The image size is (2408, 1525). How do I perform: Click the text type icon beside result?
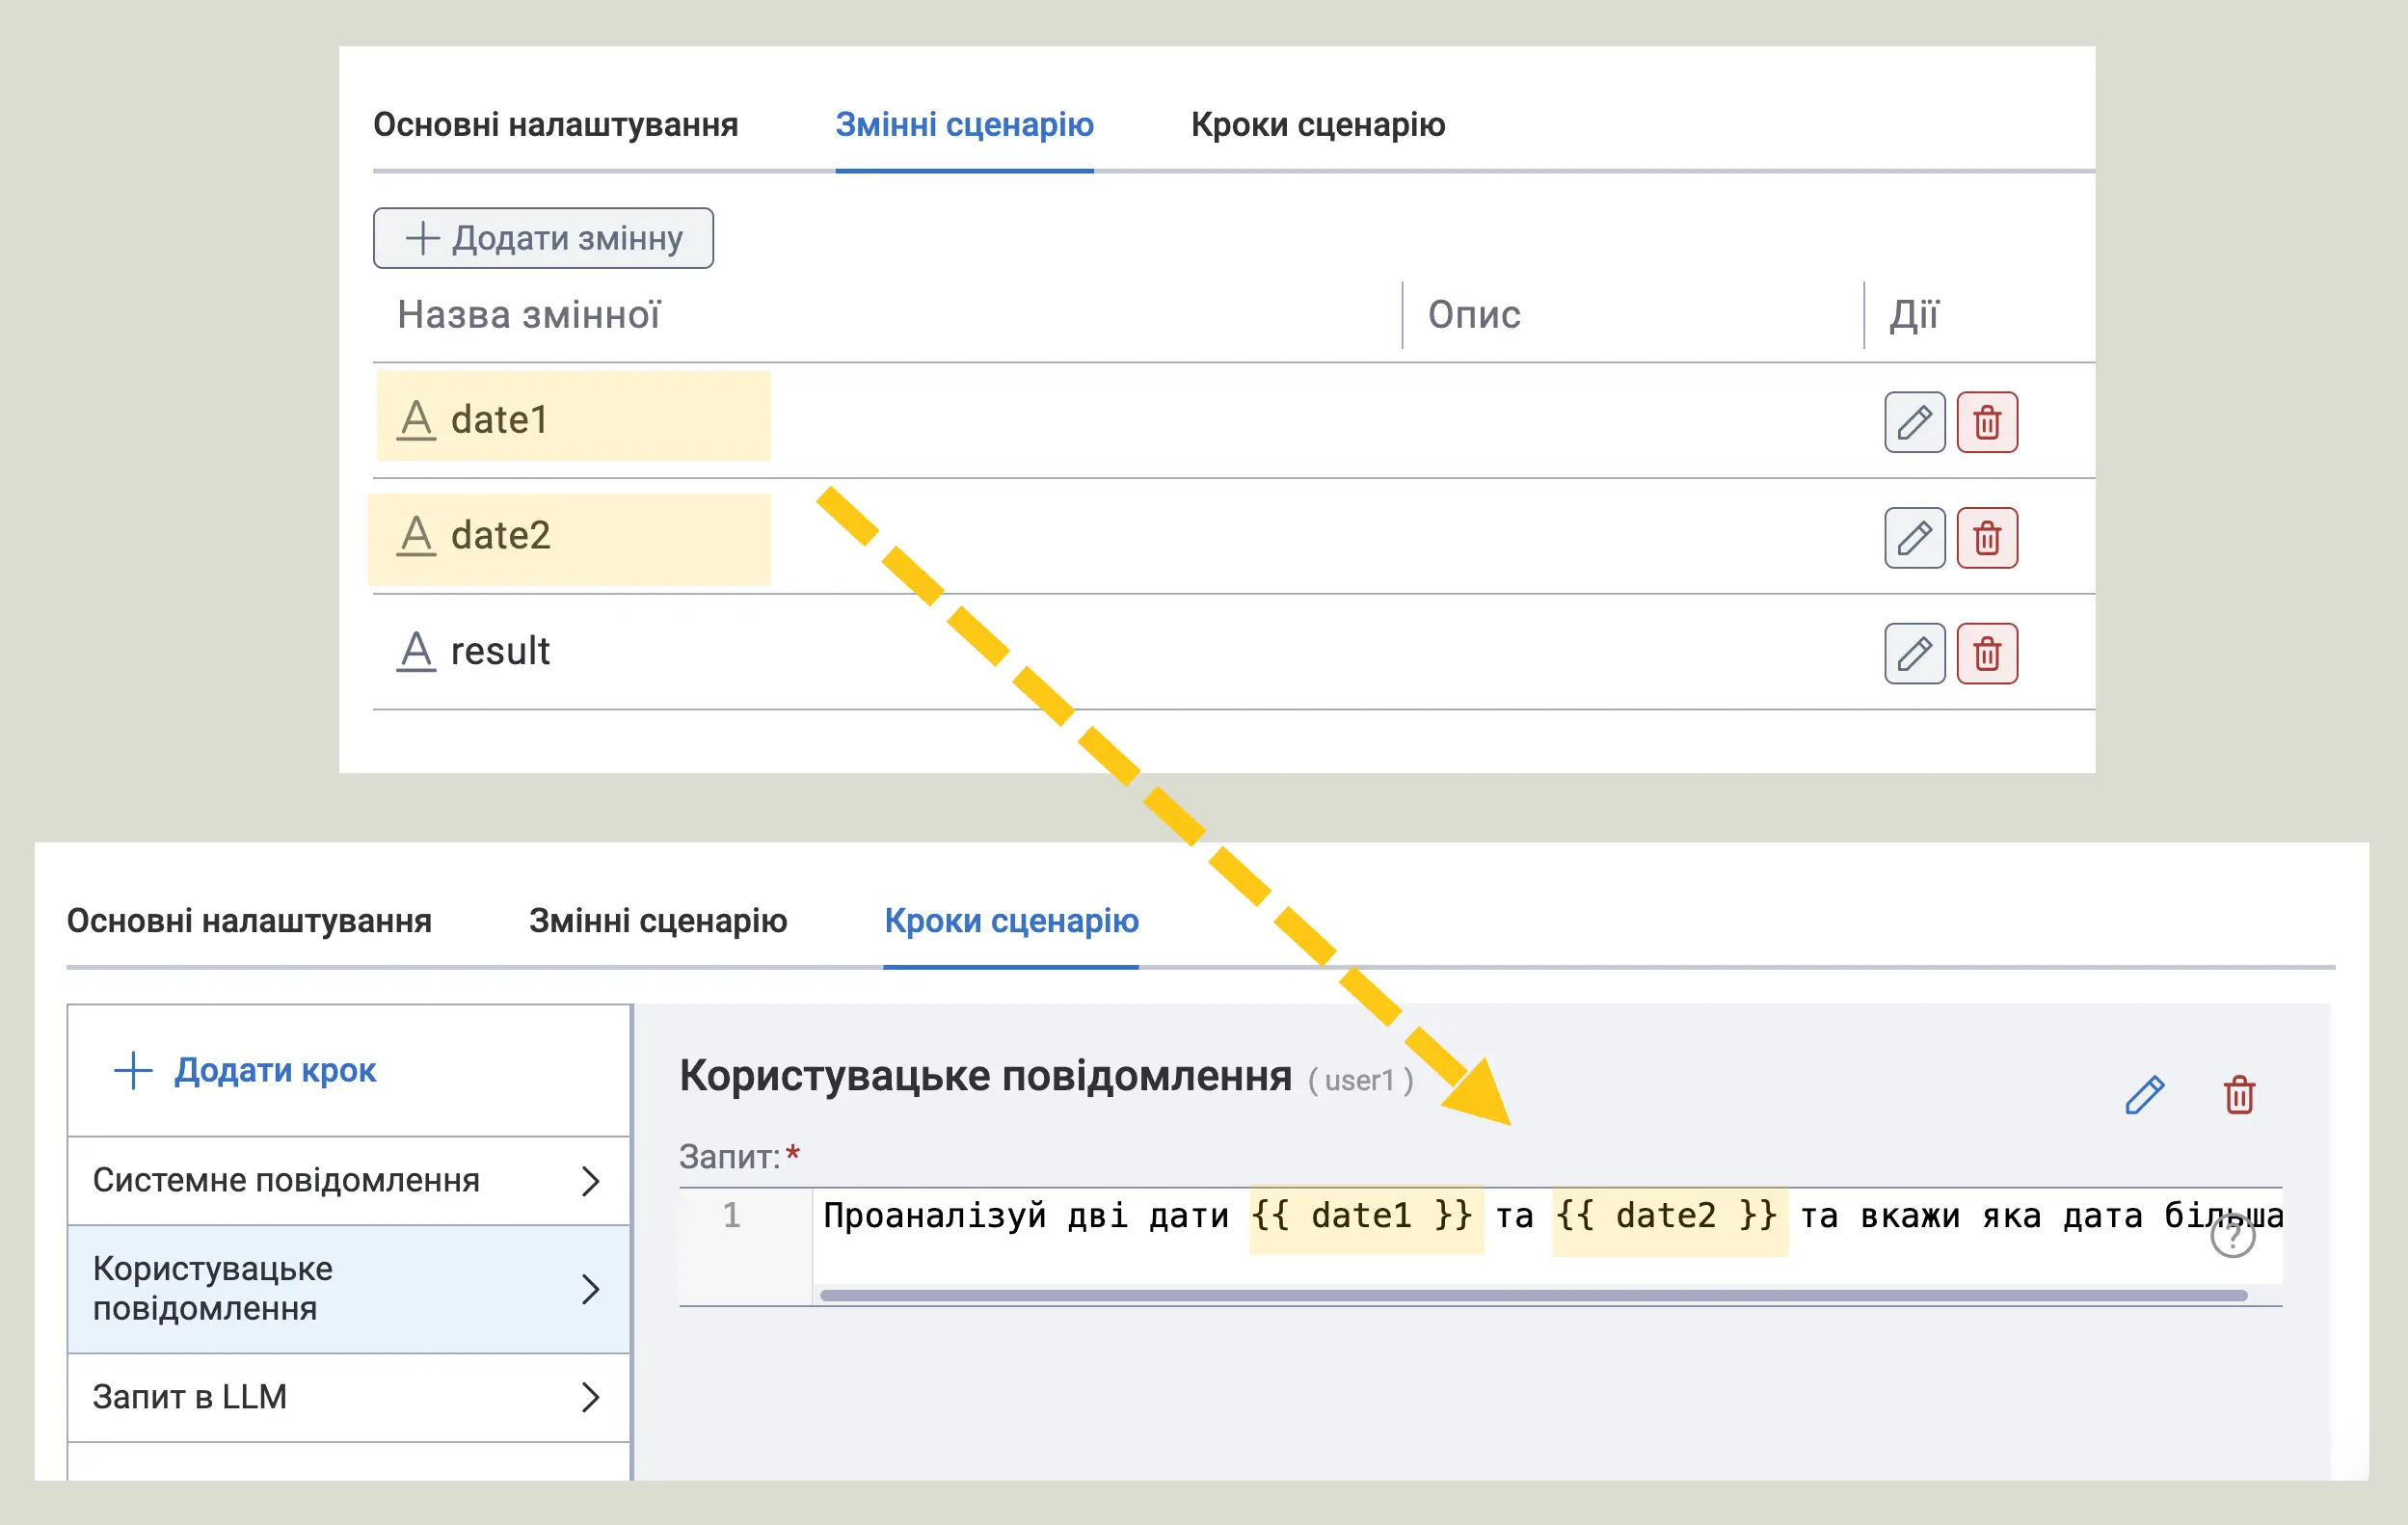(416, 652)
